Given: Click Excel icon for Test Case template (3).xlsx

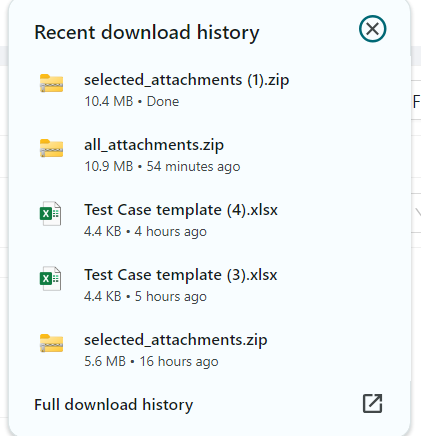Looking at the screenshot, I should coord(50,278).
